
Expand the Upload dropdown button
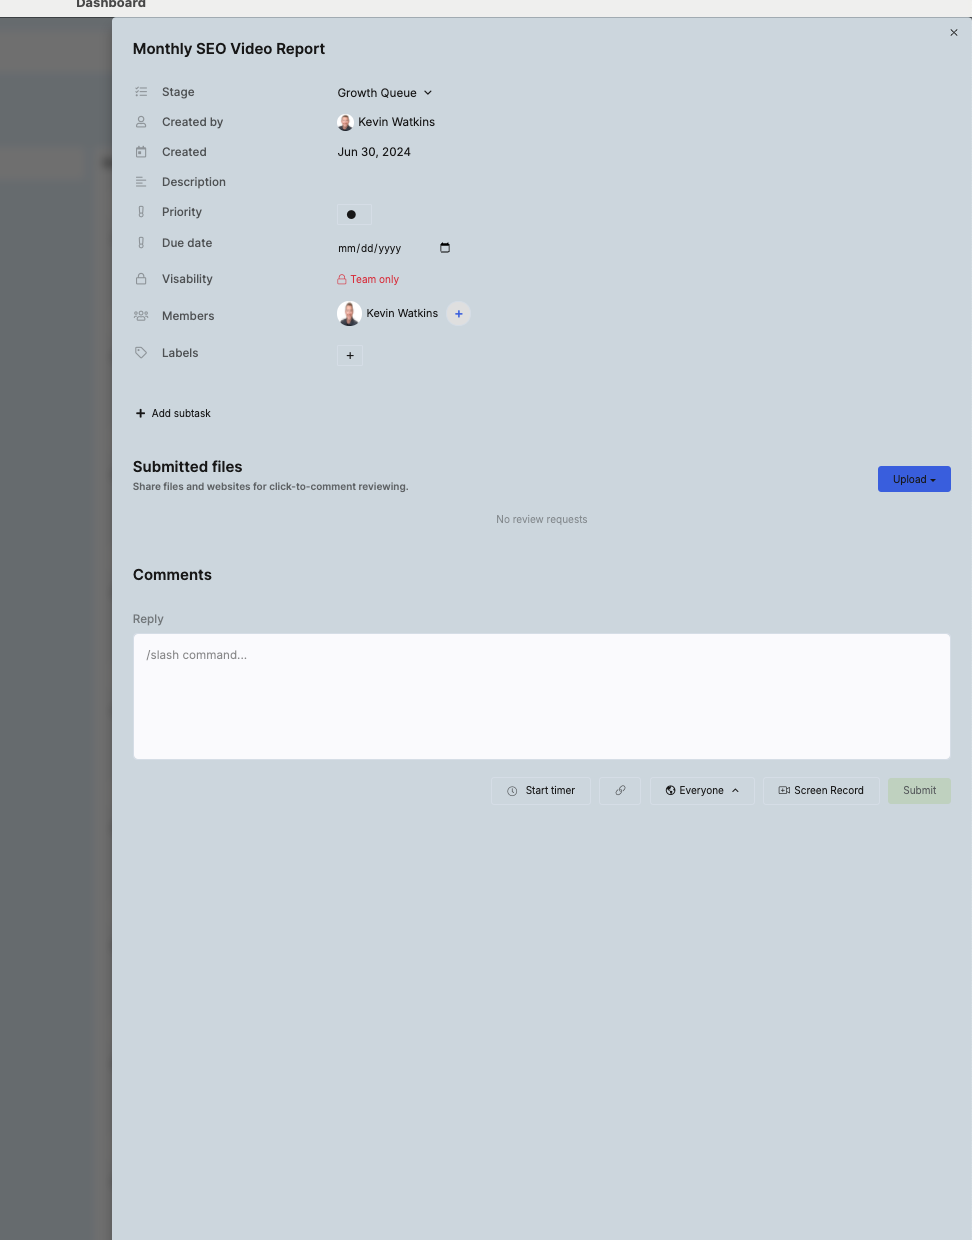tap(914, 479)
